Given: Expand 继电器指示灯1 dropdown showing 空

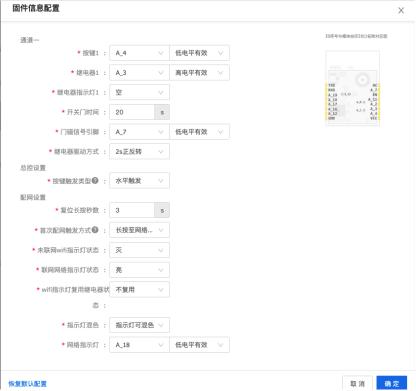Looking at the screenshot, I should pyautogui.click(x=139, y=92).
